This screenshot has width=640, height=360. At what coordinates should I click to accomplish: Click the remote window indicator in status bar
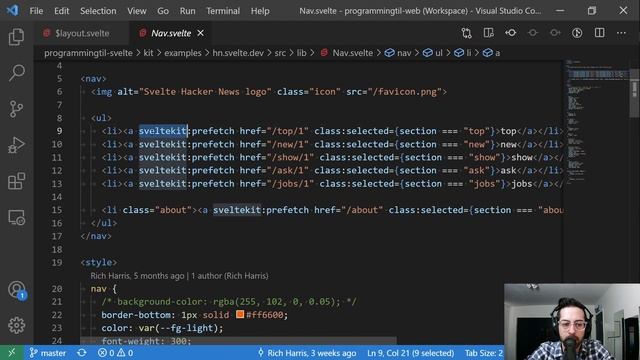coord(11,353)
